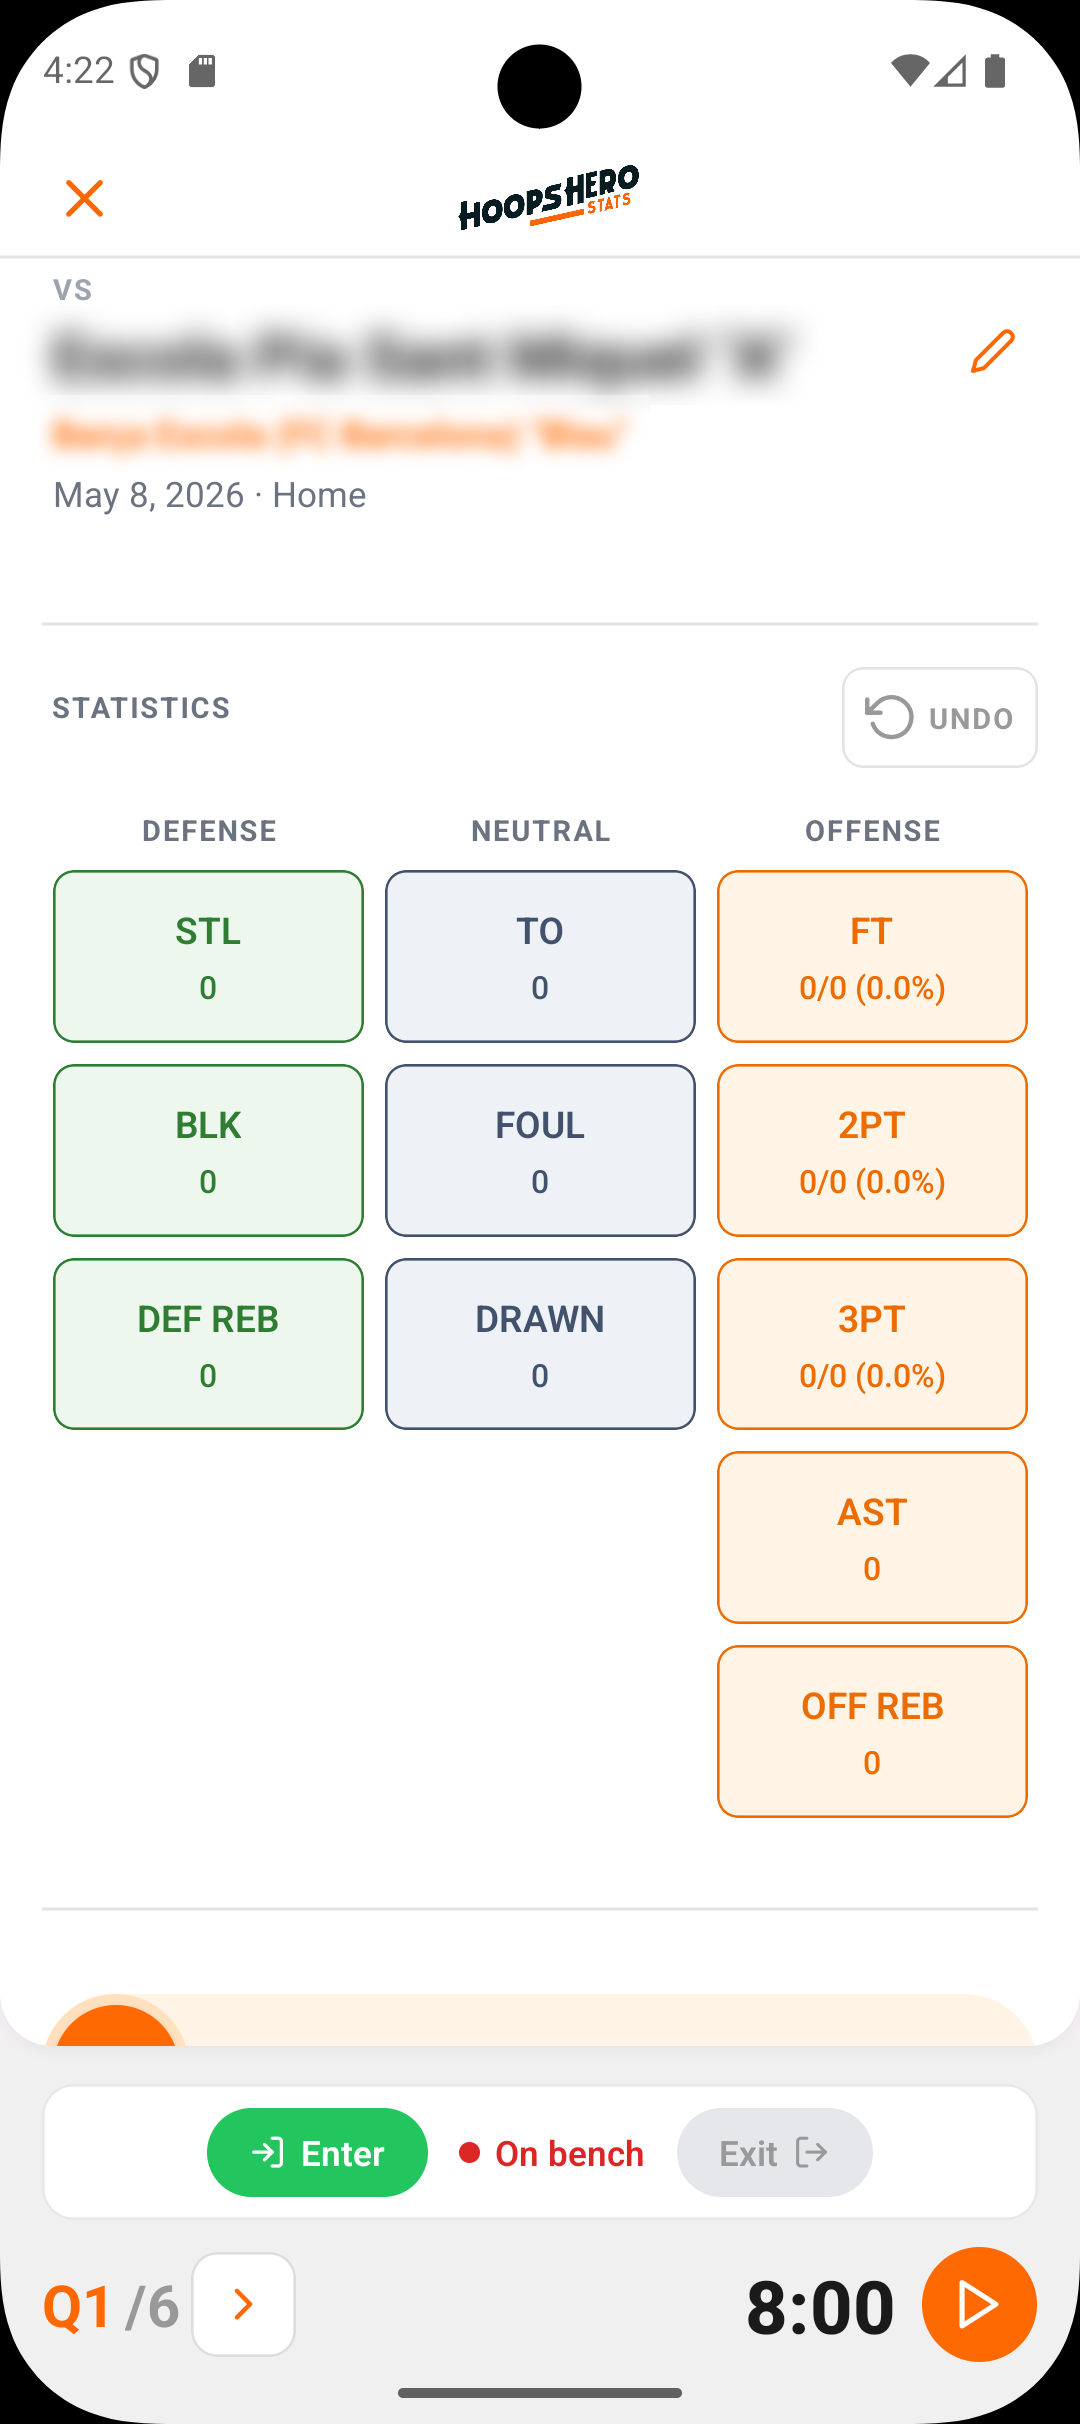Image resolution: width=1080 pixels, height=2424 pixels.
Task: Tap the pencil edit game icon
Action: coord(992,352)
